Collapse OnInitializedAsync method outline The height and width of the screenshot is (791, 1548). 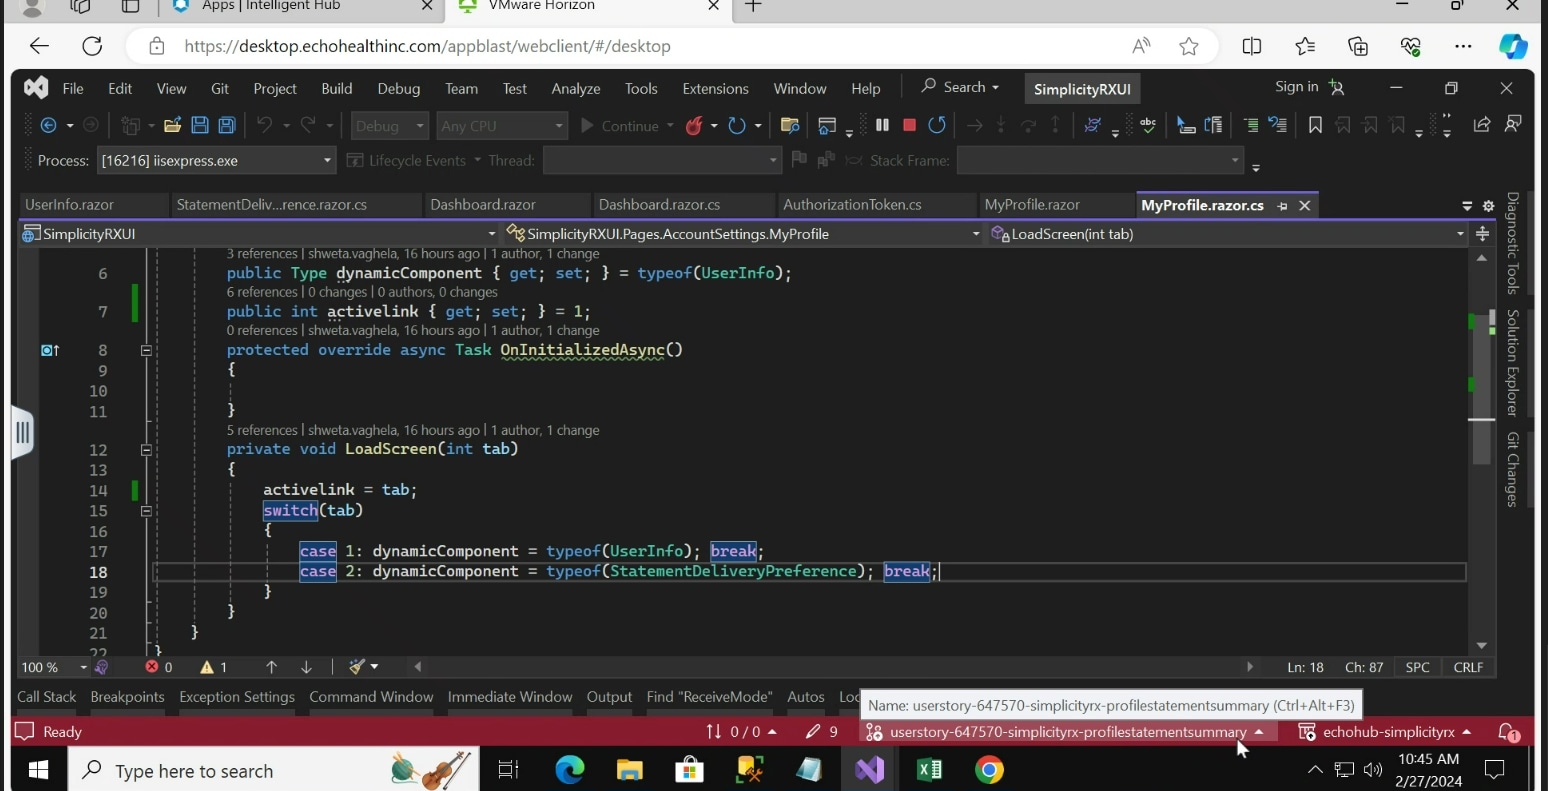[x=146, y=351]
